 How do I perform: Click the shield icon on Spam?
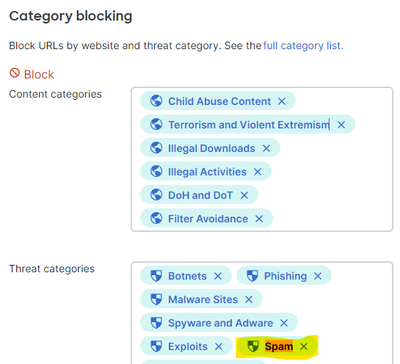[253, 346]
